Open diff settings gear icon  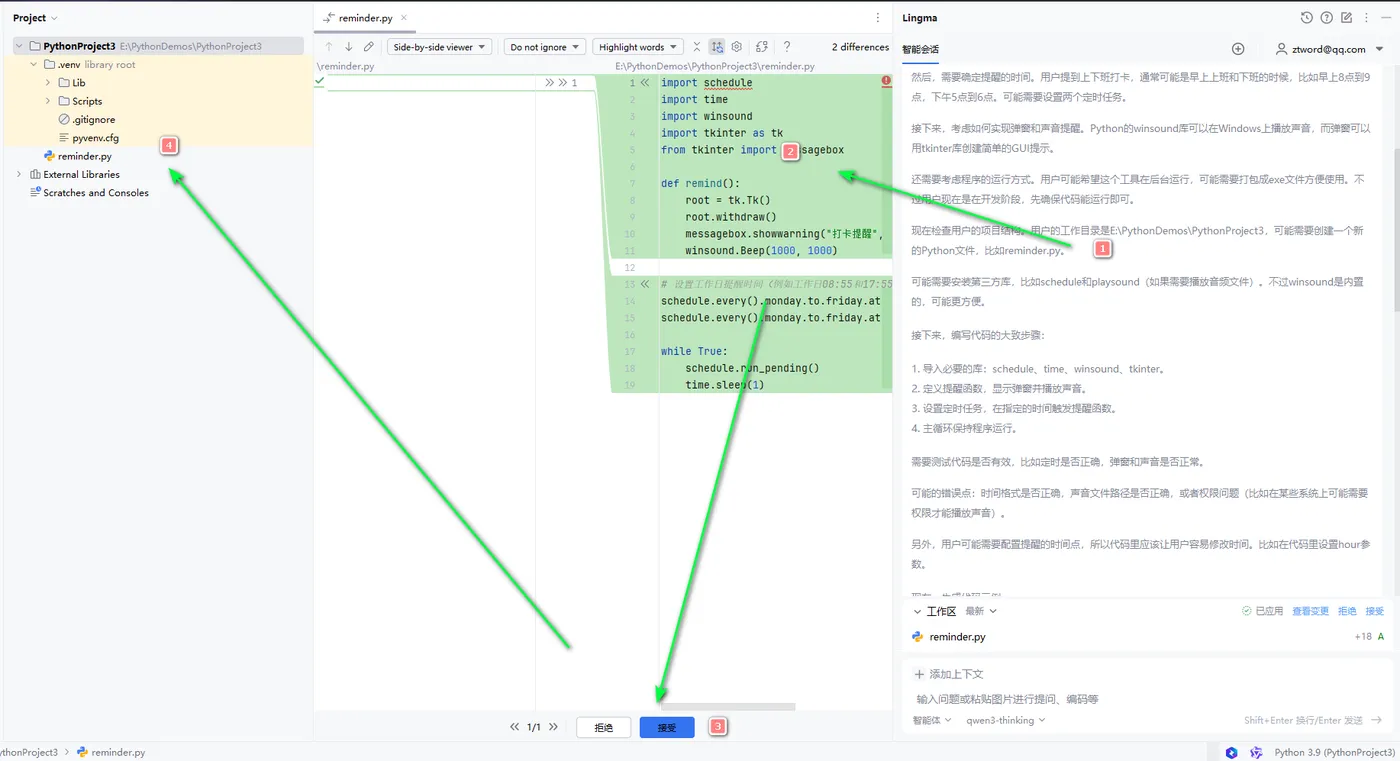(x=737, y=47)
